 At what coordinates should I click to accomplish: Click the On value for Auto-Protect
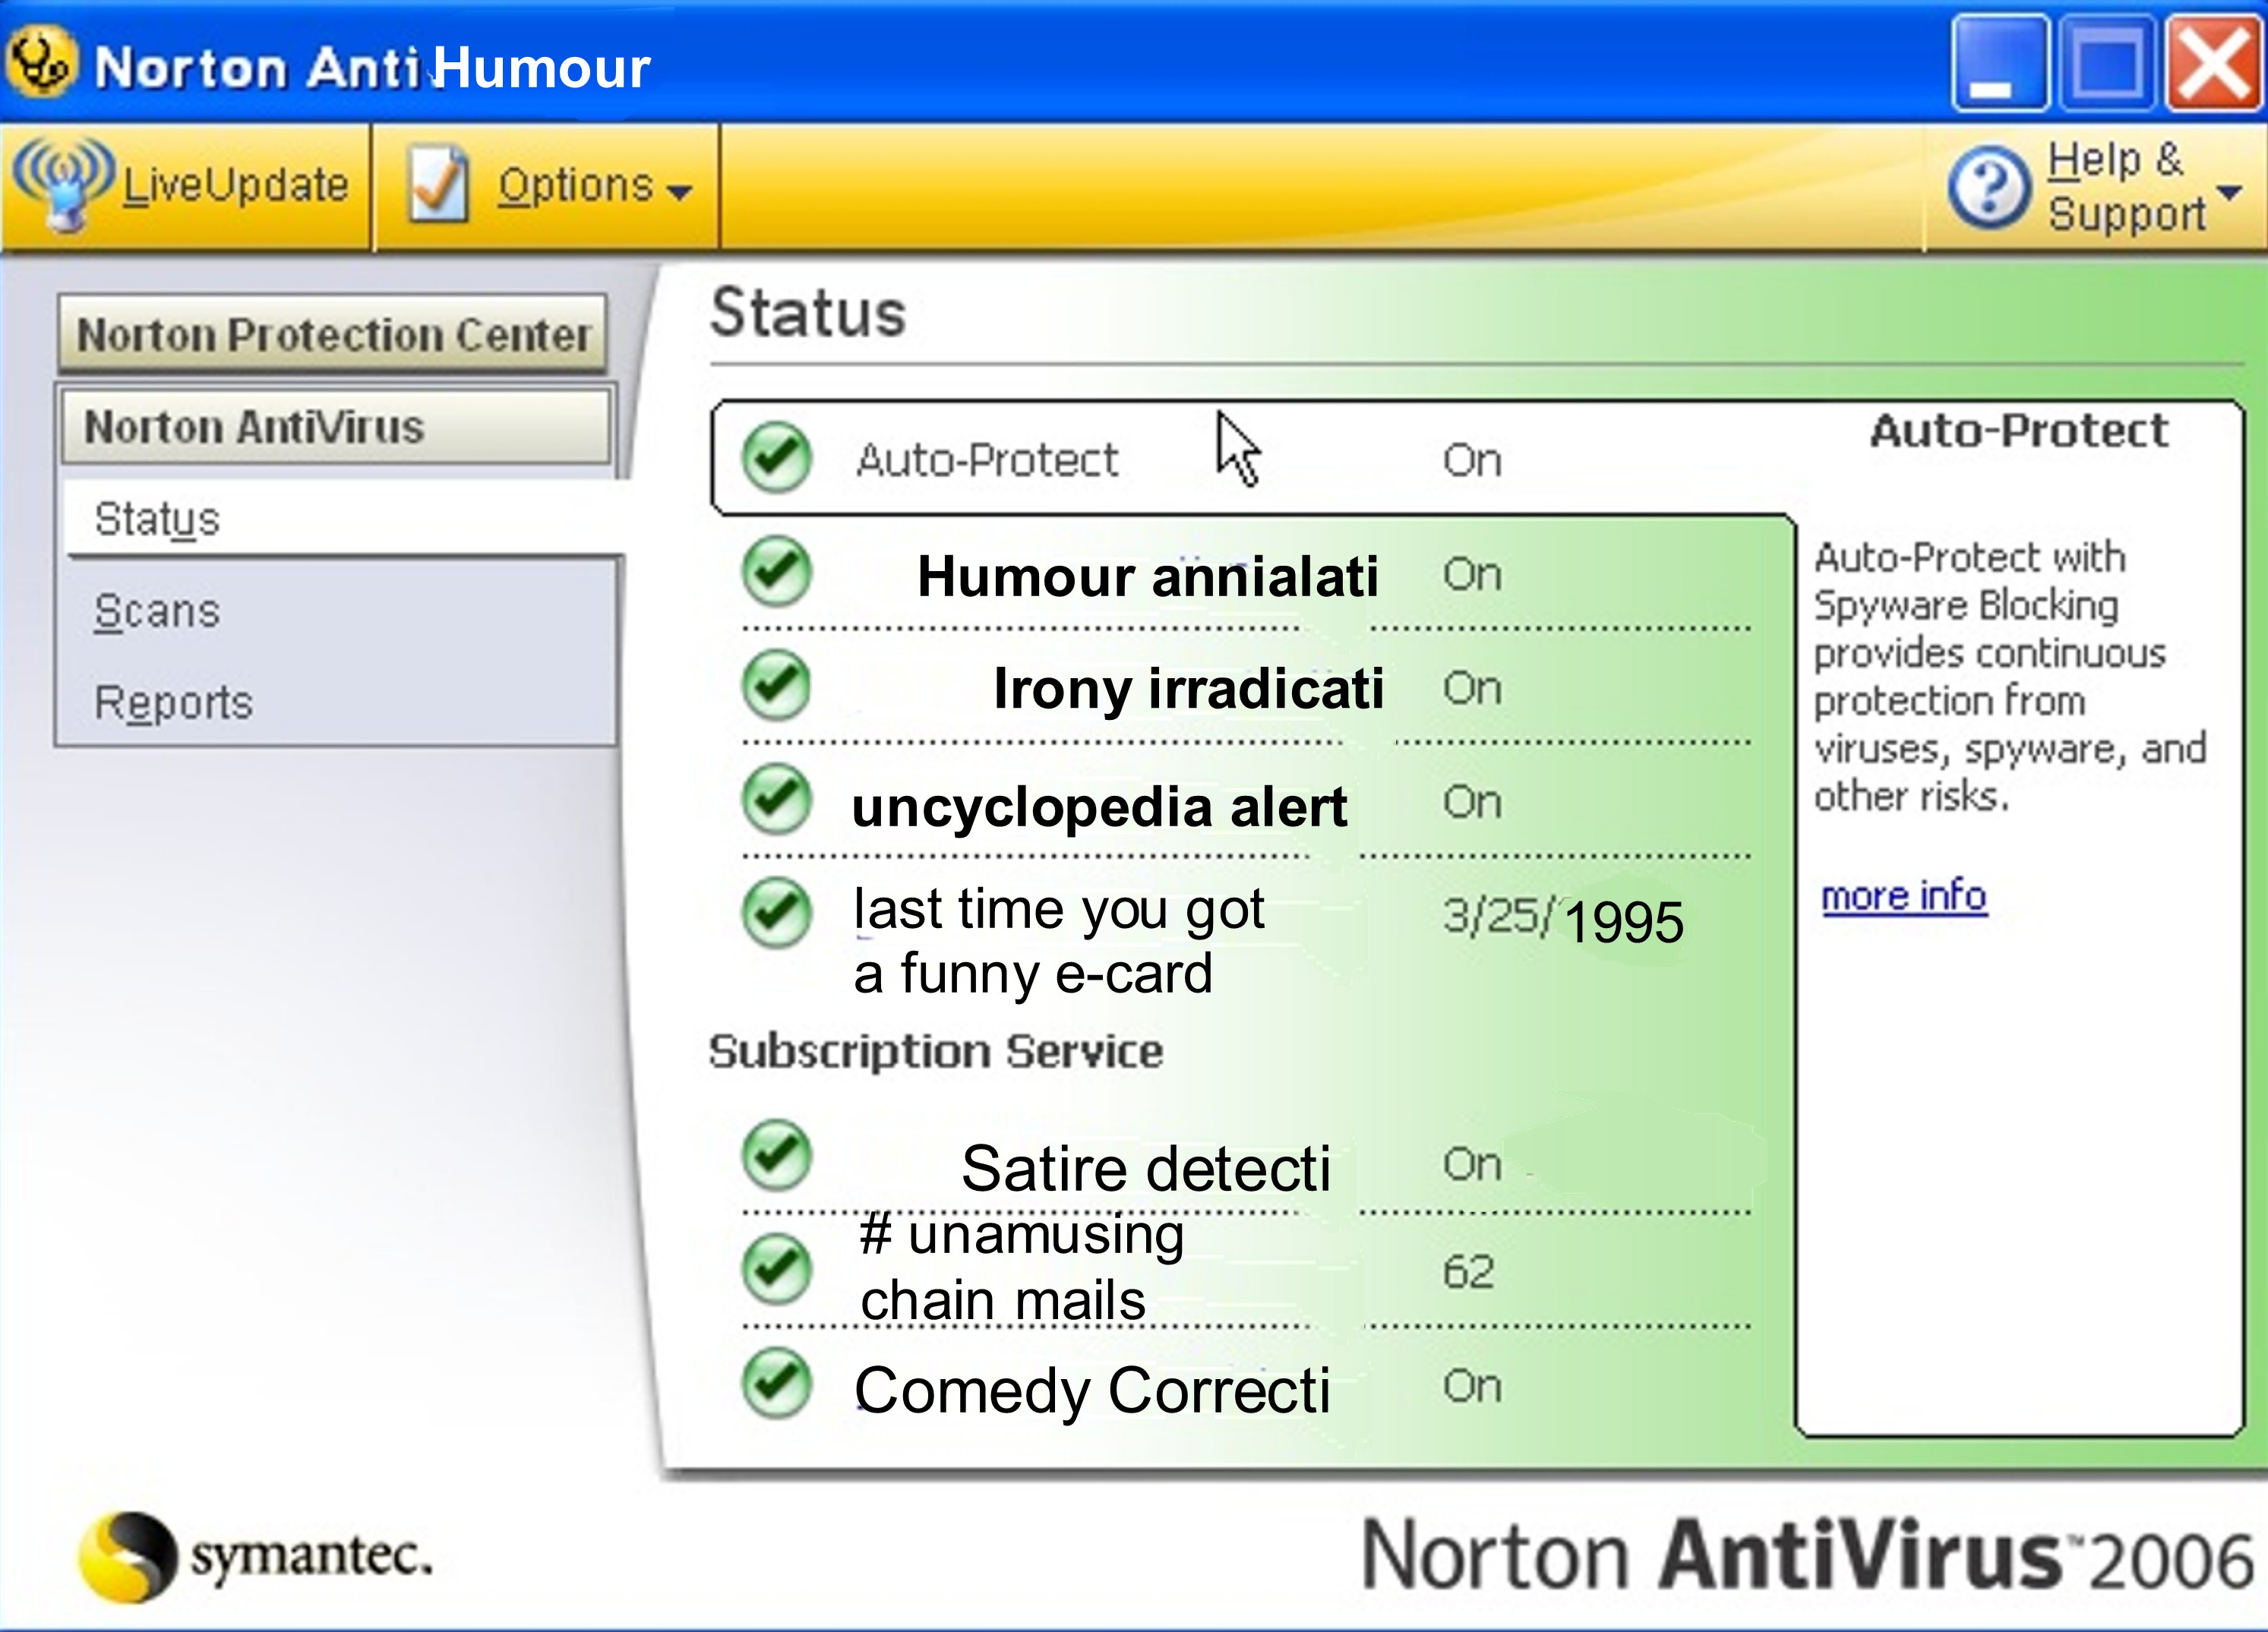[x=1472, y=460]
